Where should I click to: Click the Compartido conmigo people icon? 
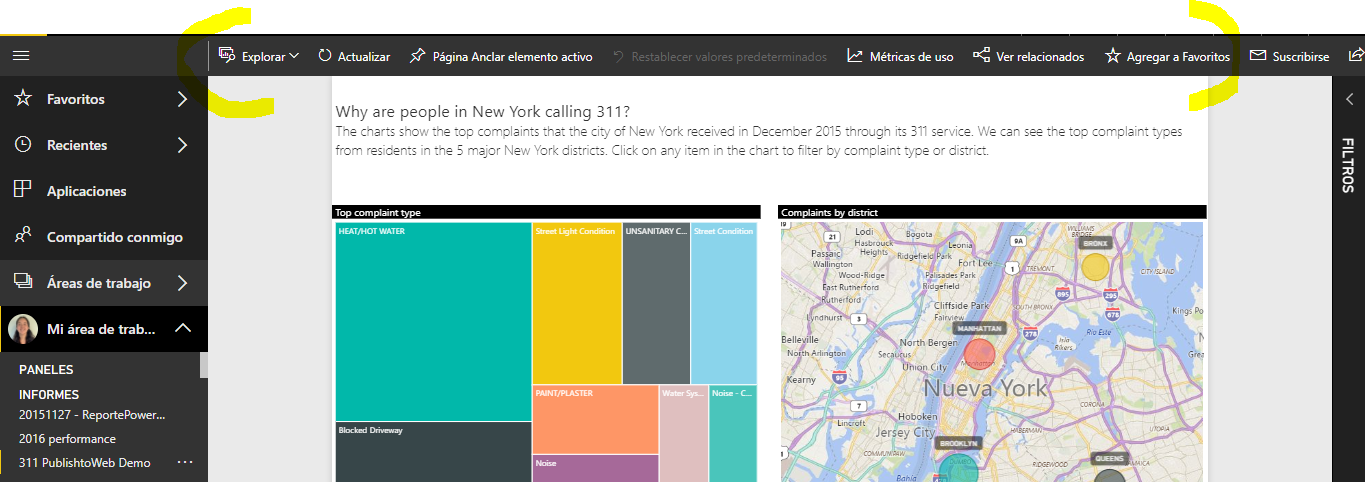tap(24, 236)
